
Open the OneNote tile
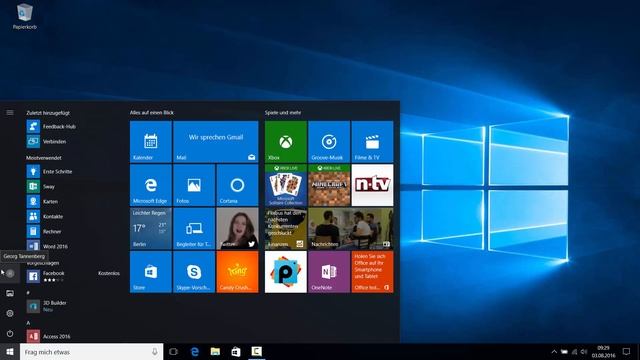pyautogui.click(x=329, y=272)
